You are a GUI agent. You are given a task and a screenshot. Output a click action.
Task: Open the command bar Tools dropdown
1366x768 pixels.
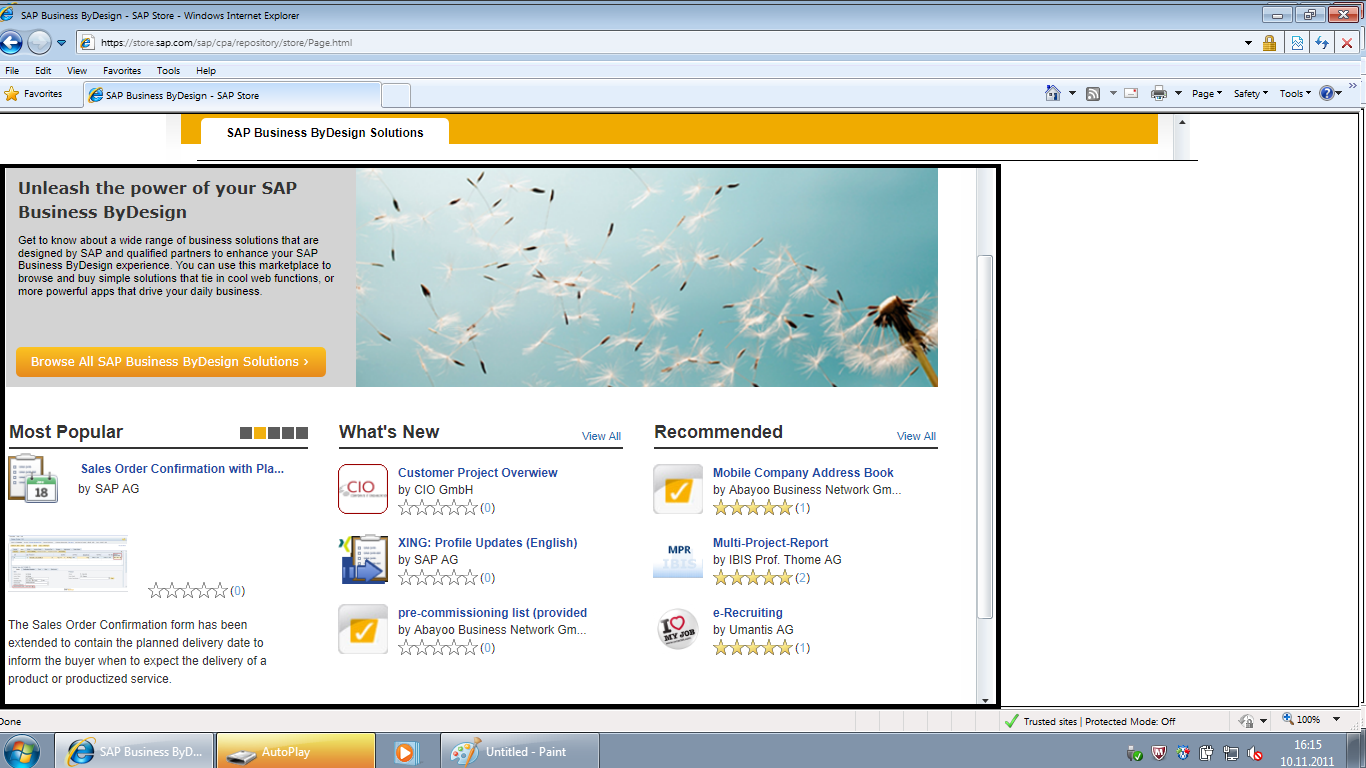1295,93
